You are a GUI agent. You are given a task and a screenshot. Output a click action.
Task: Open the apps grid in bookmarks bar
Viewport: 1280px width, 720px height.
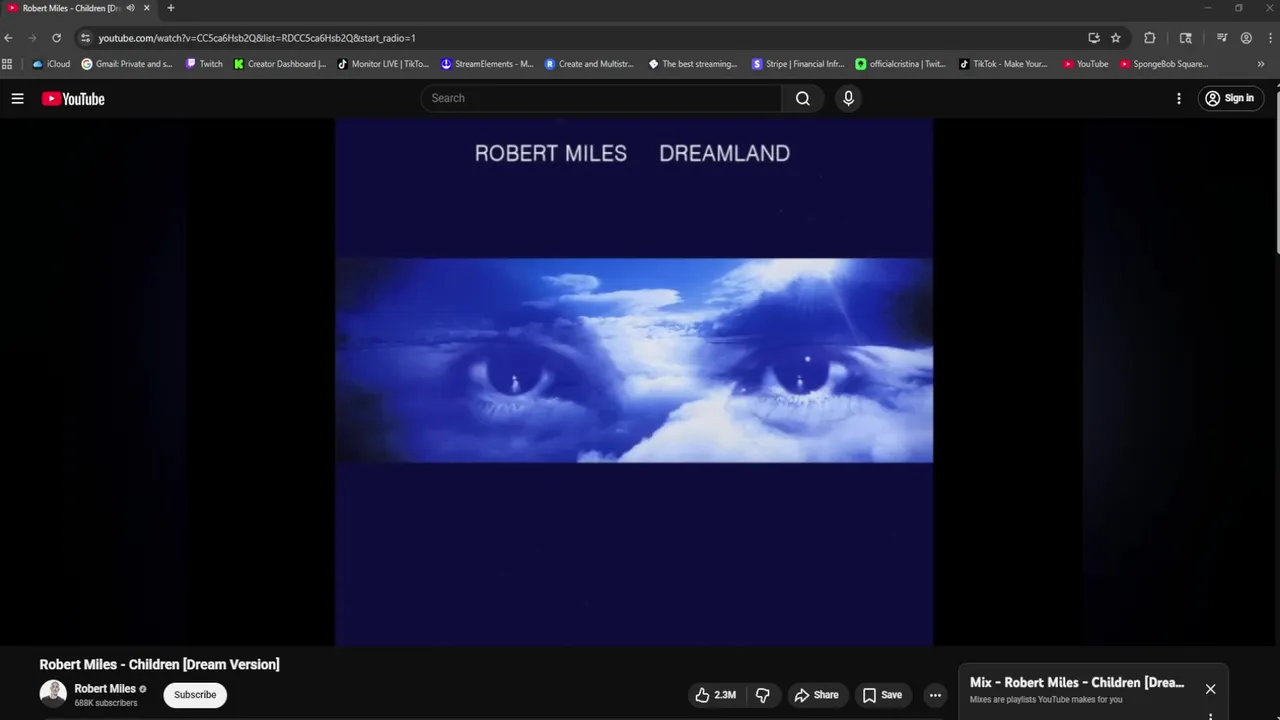tap(8, 64)
